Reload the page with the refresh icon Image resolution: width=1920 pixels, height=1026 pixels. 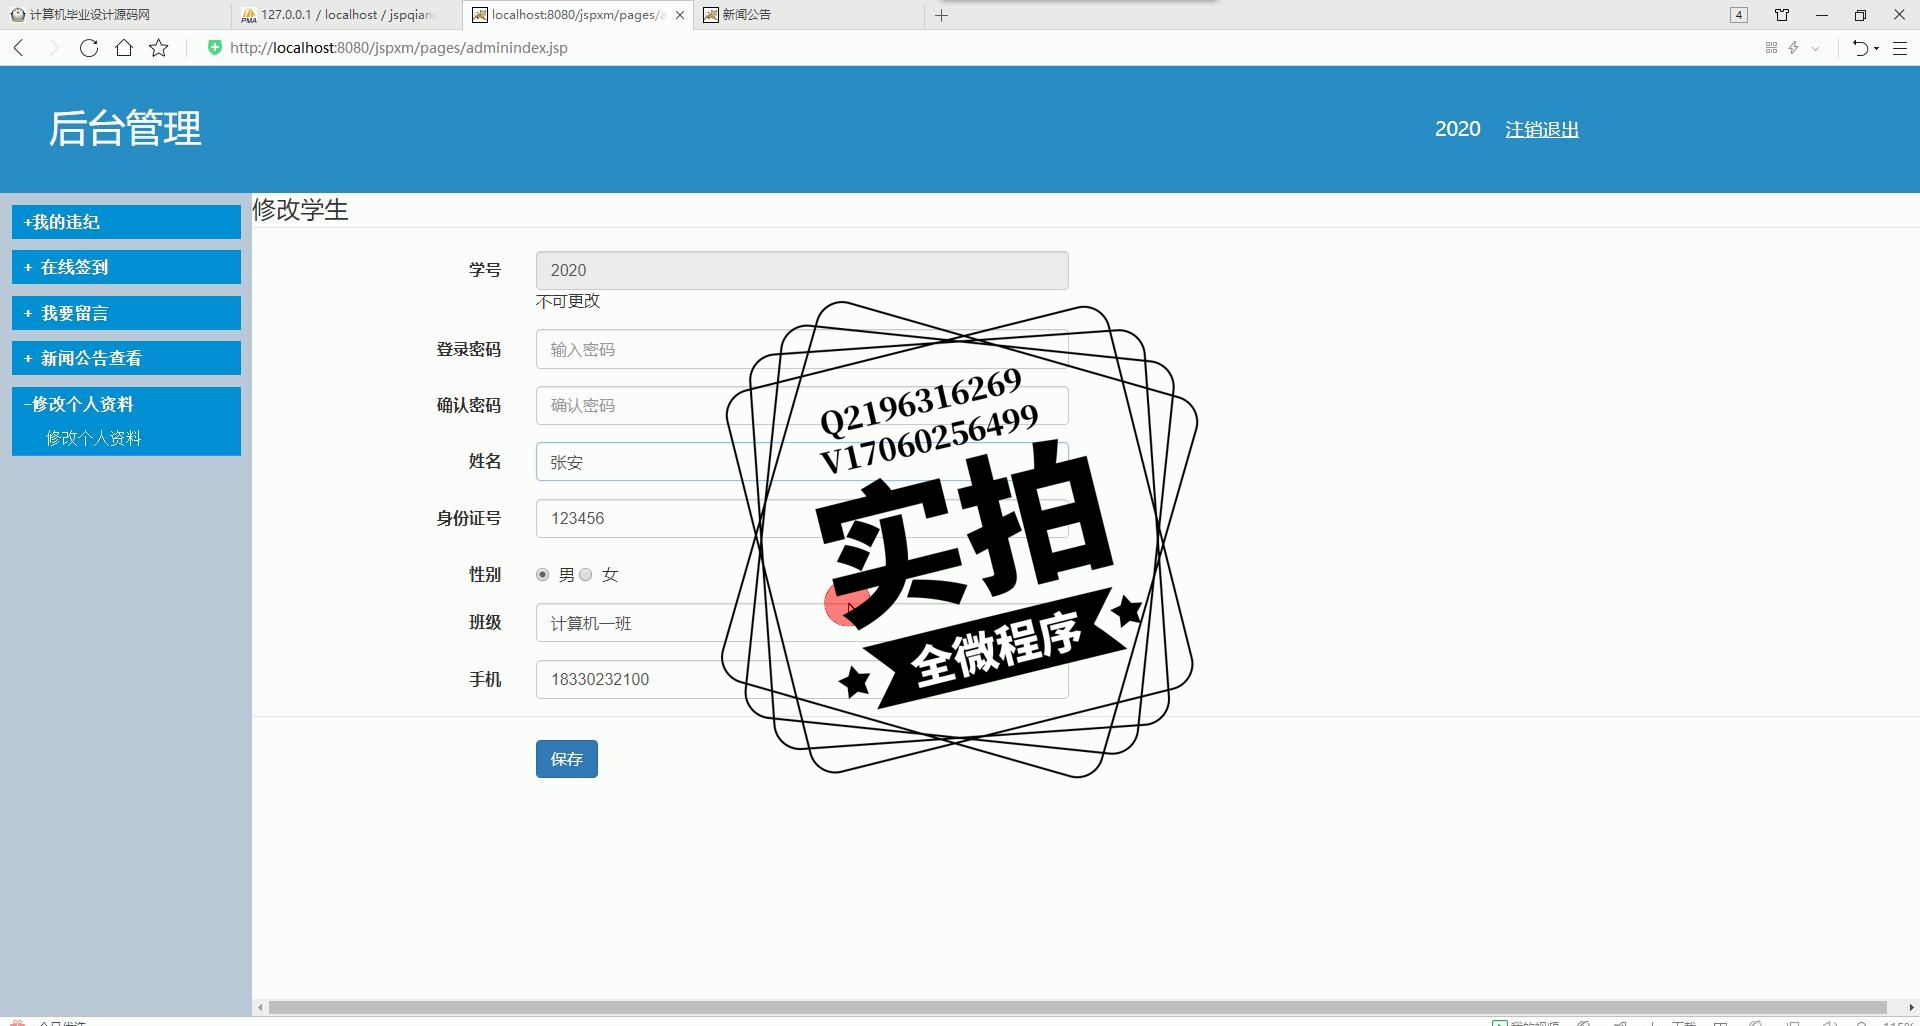click(x=89, y=47)
